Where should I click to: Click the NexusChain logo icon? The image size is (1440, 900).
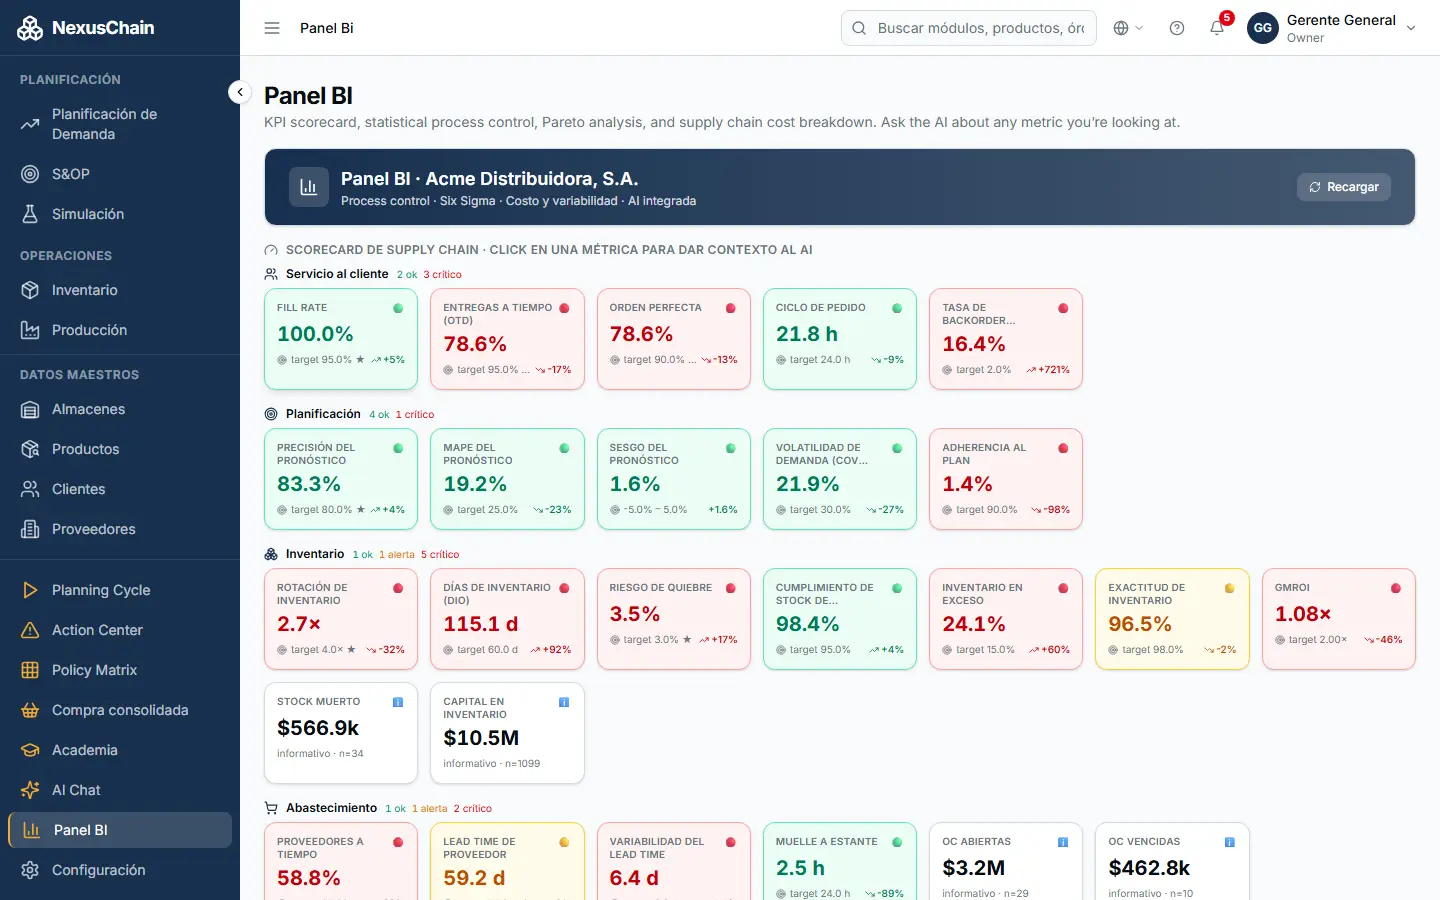[x=30, y=28]
